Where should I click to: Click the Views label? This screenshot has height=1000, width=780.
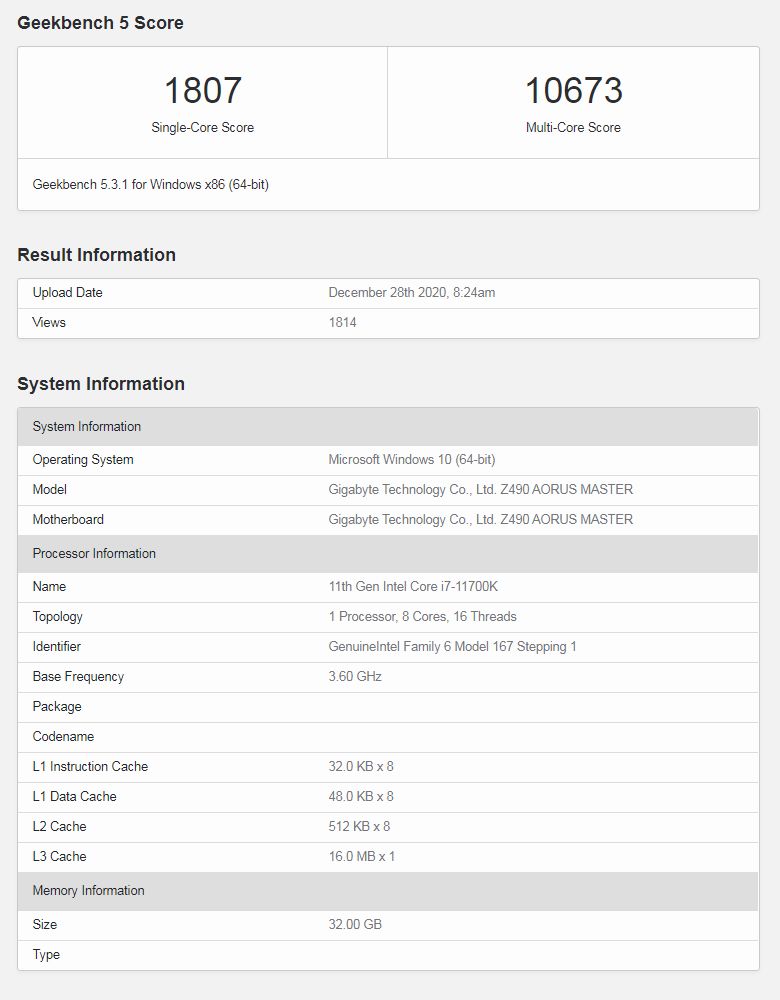(x=49, y=322)
